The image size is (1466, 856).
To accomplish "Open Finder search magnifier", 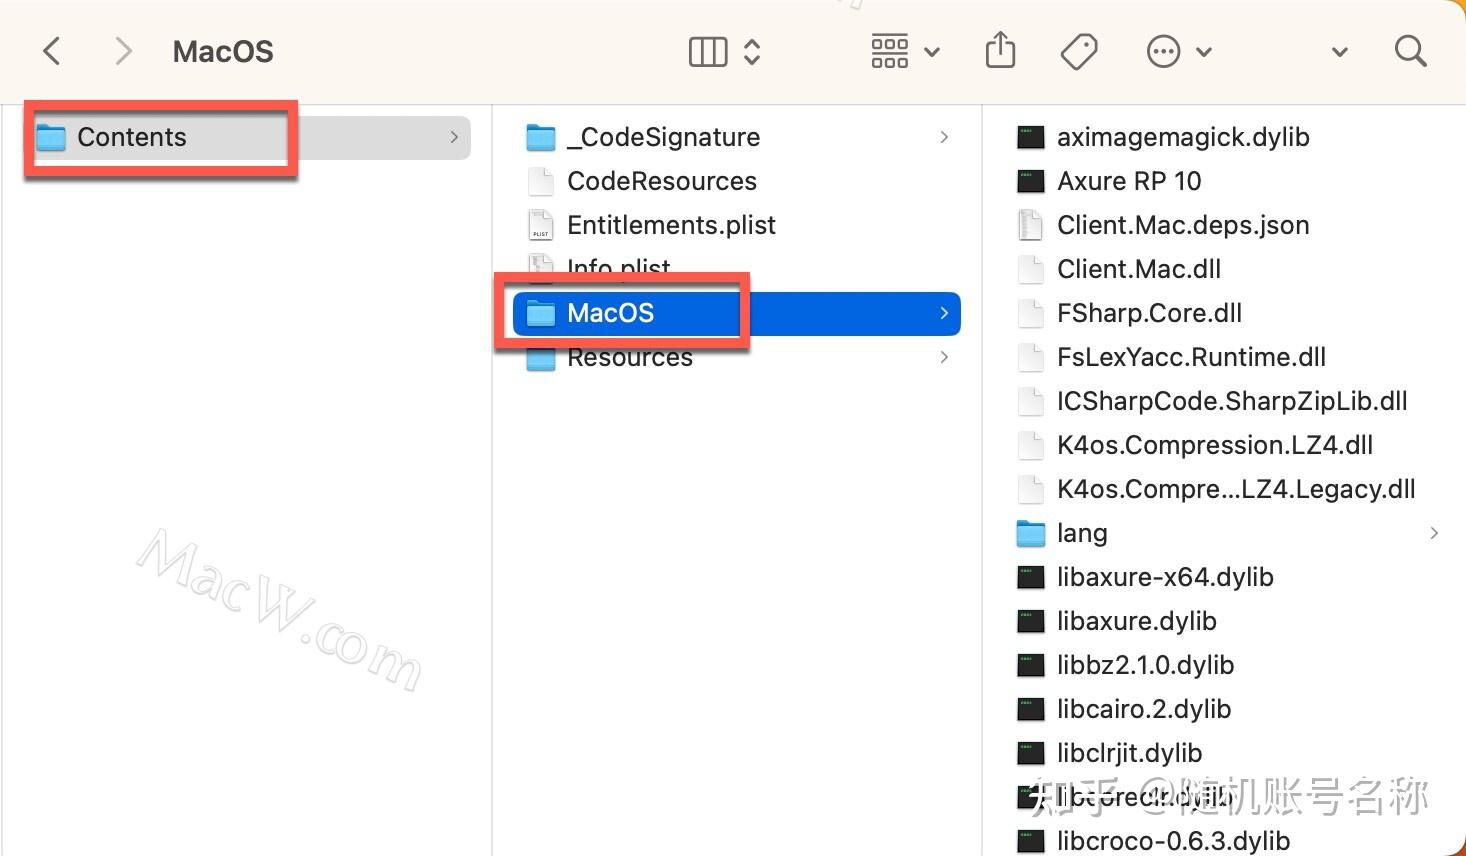I will point(1410,51).
